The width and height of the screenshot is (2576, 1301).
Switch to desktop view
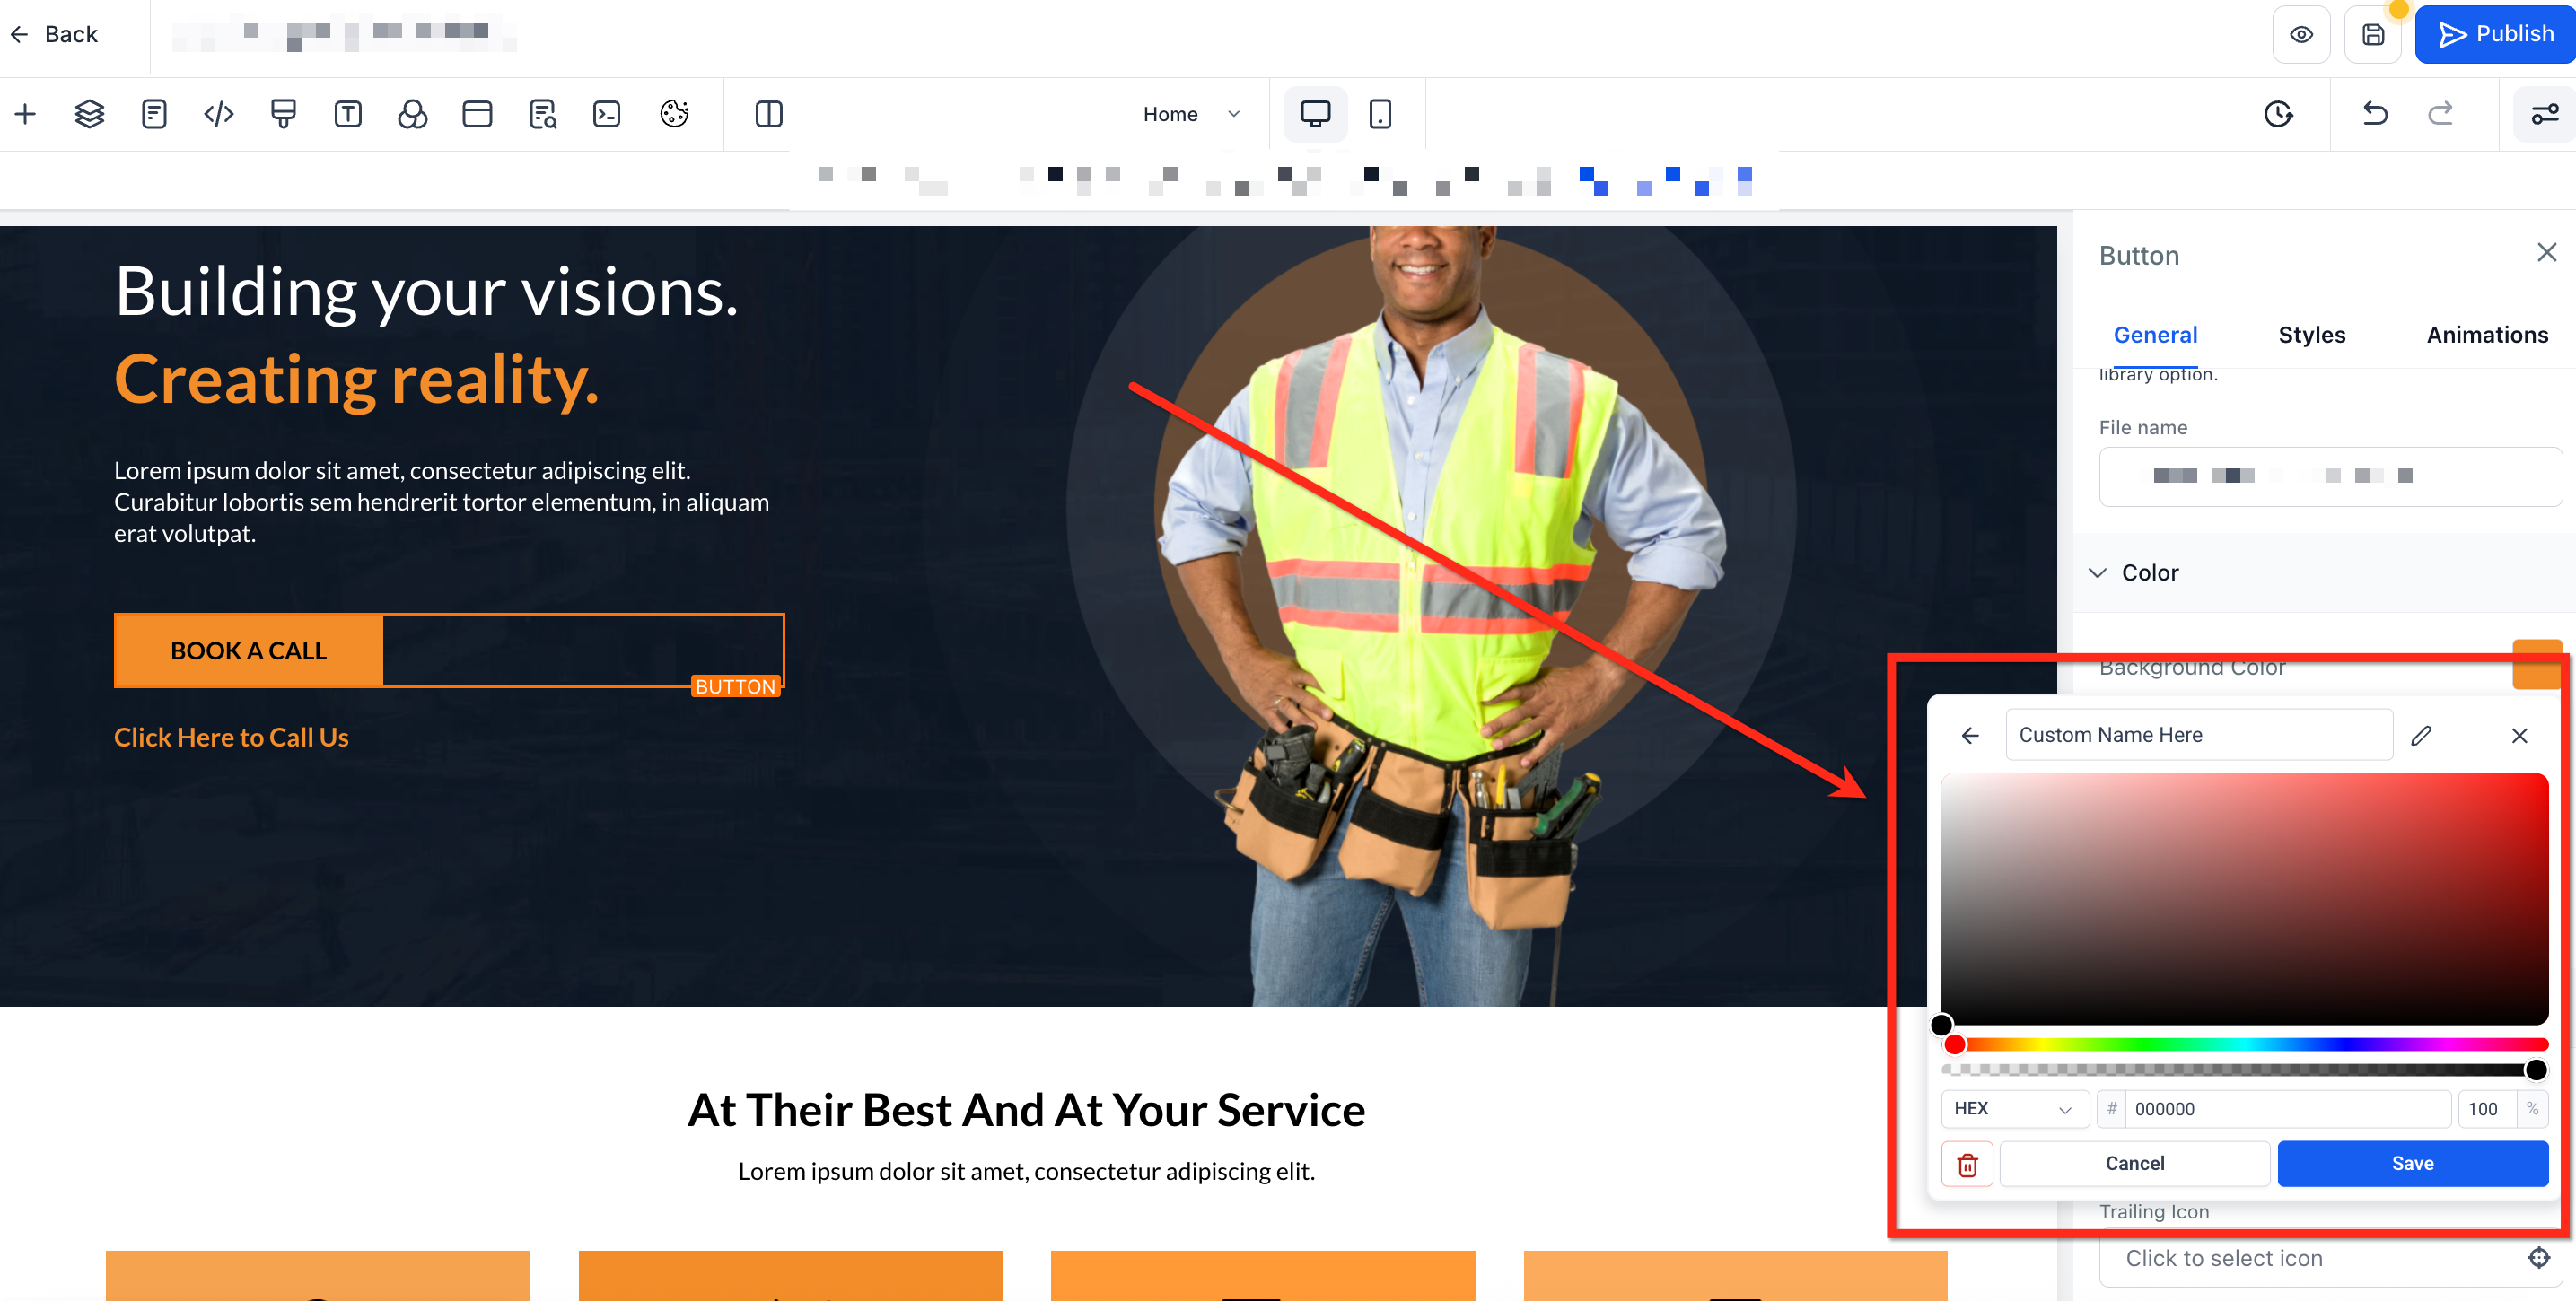click(1314, 114)
